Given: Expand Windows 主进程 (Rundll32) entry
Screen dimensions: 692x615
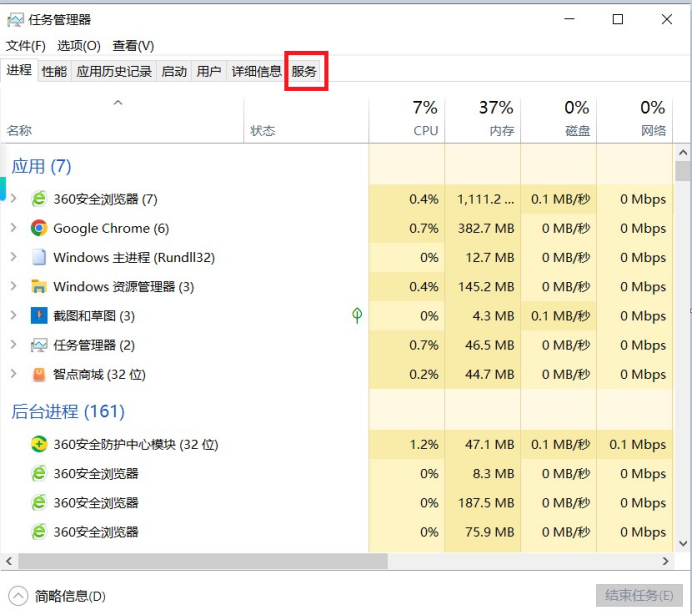Looking at the screenshot, I should 14,257.
